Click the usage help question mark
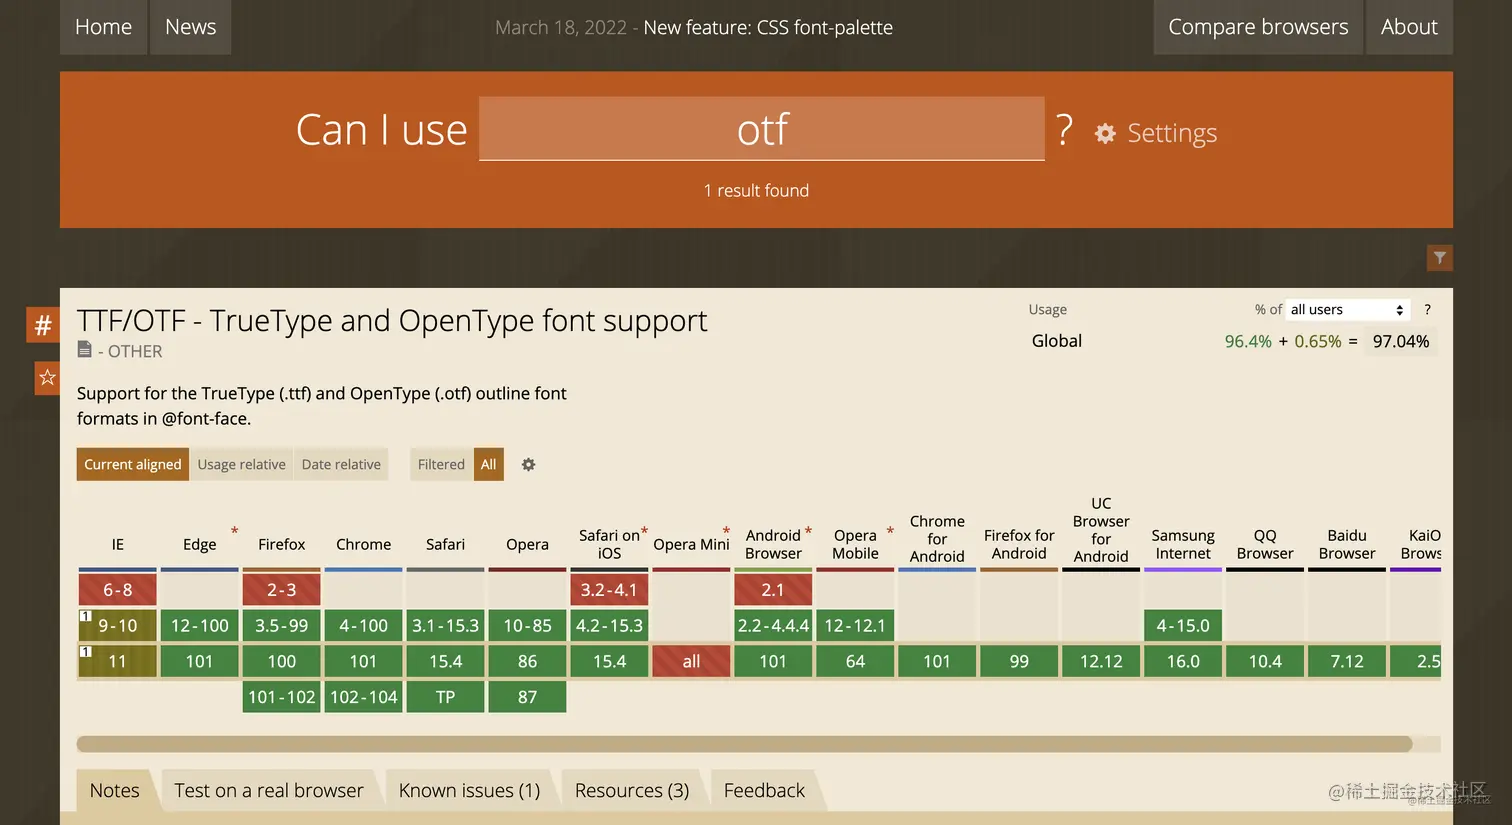The height and width of the screenshot is (825, 1512). coord(1427,309)
